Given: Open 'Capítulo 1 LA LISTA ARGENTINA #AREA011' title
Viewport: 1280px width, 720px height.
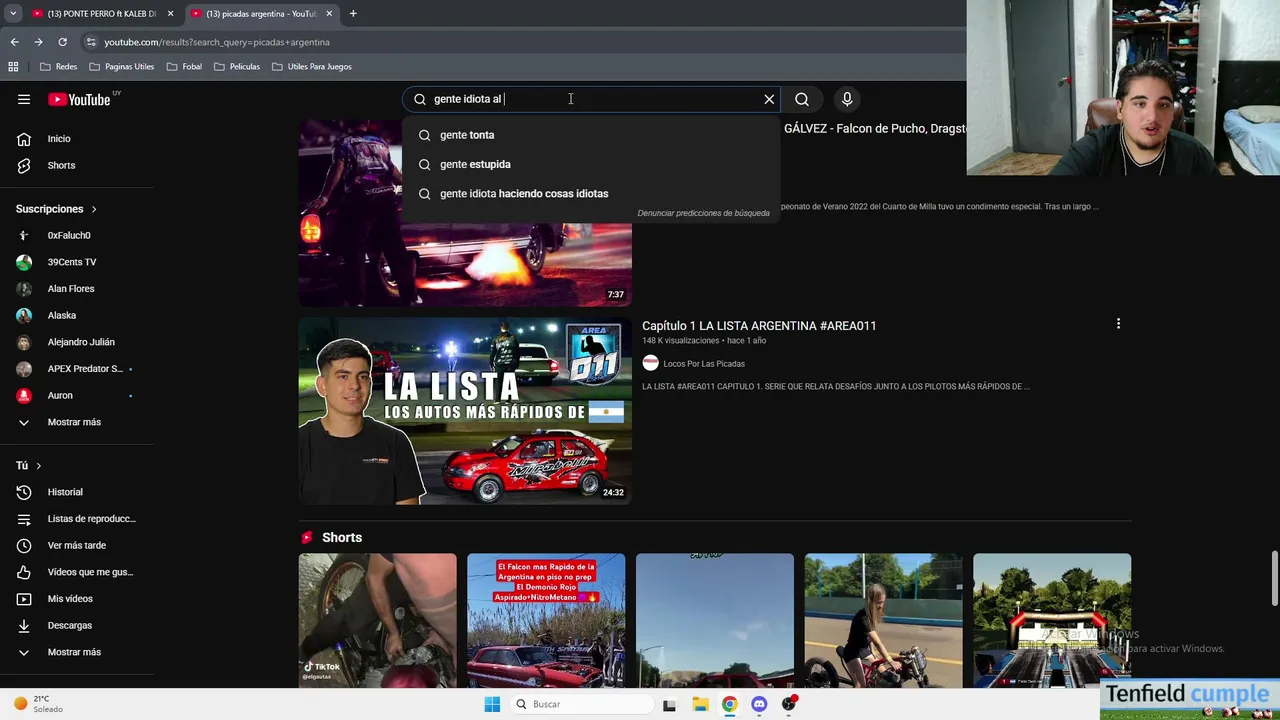Looking at the screenshot, I should (759, 326).
